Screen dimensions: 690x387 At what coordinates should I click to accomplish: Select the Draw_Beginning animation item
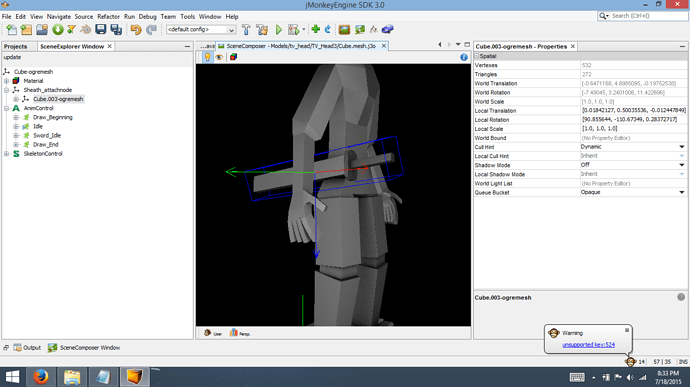(53, 118)
